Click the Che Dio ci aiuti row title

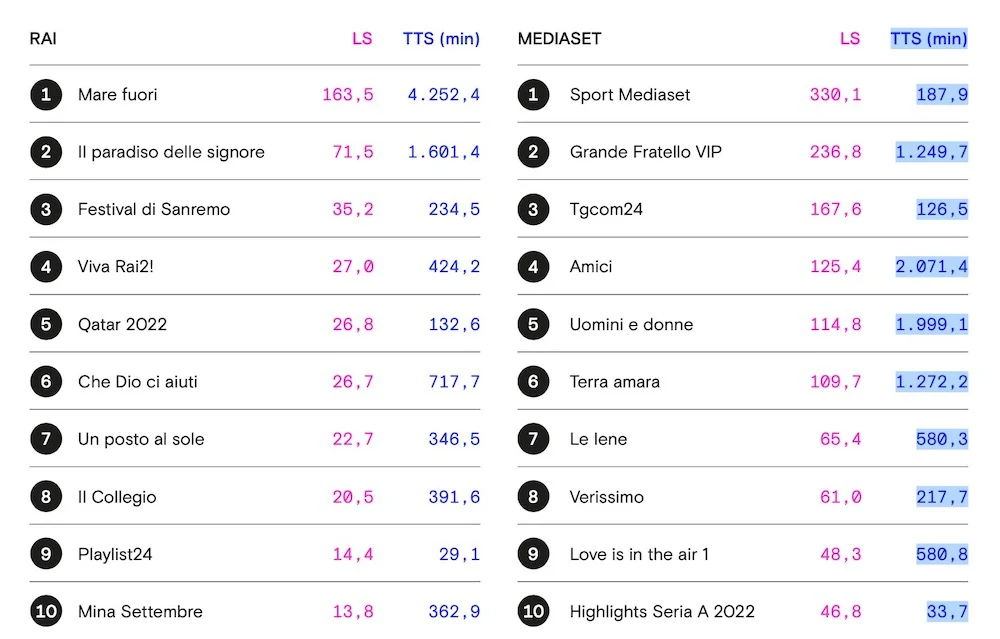tap(138, 382)
